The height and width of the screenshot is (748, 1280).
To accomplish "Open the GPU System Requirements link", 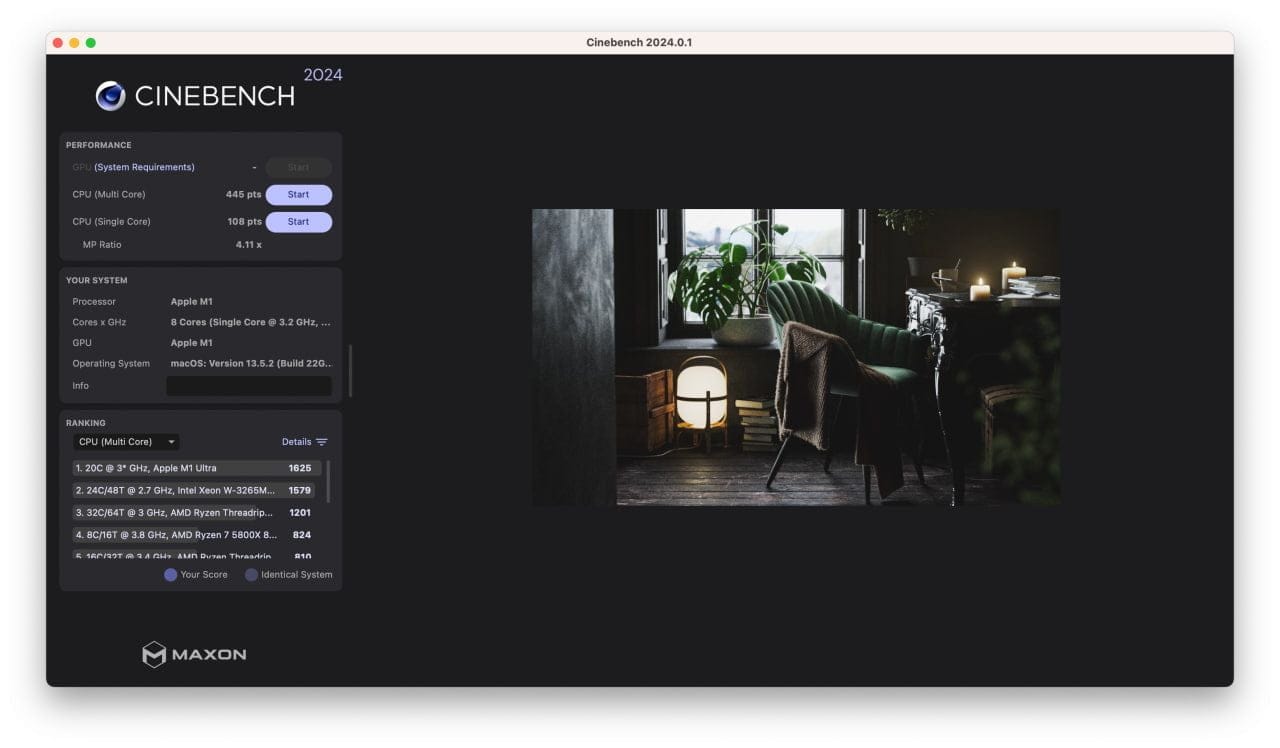I will point(144,167).
